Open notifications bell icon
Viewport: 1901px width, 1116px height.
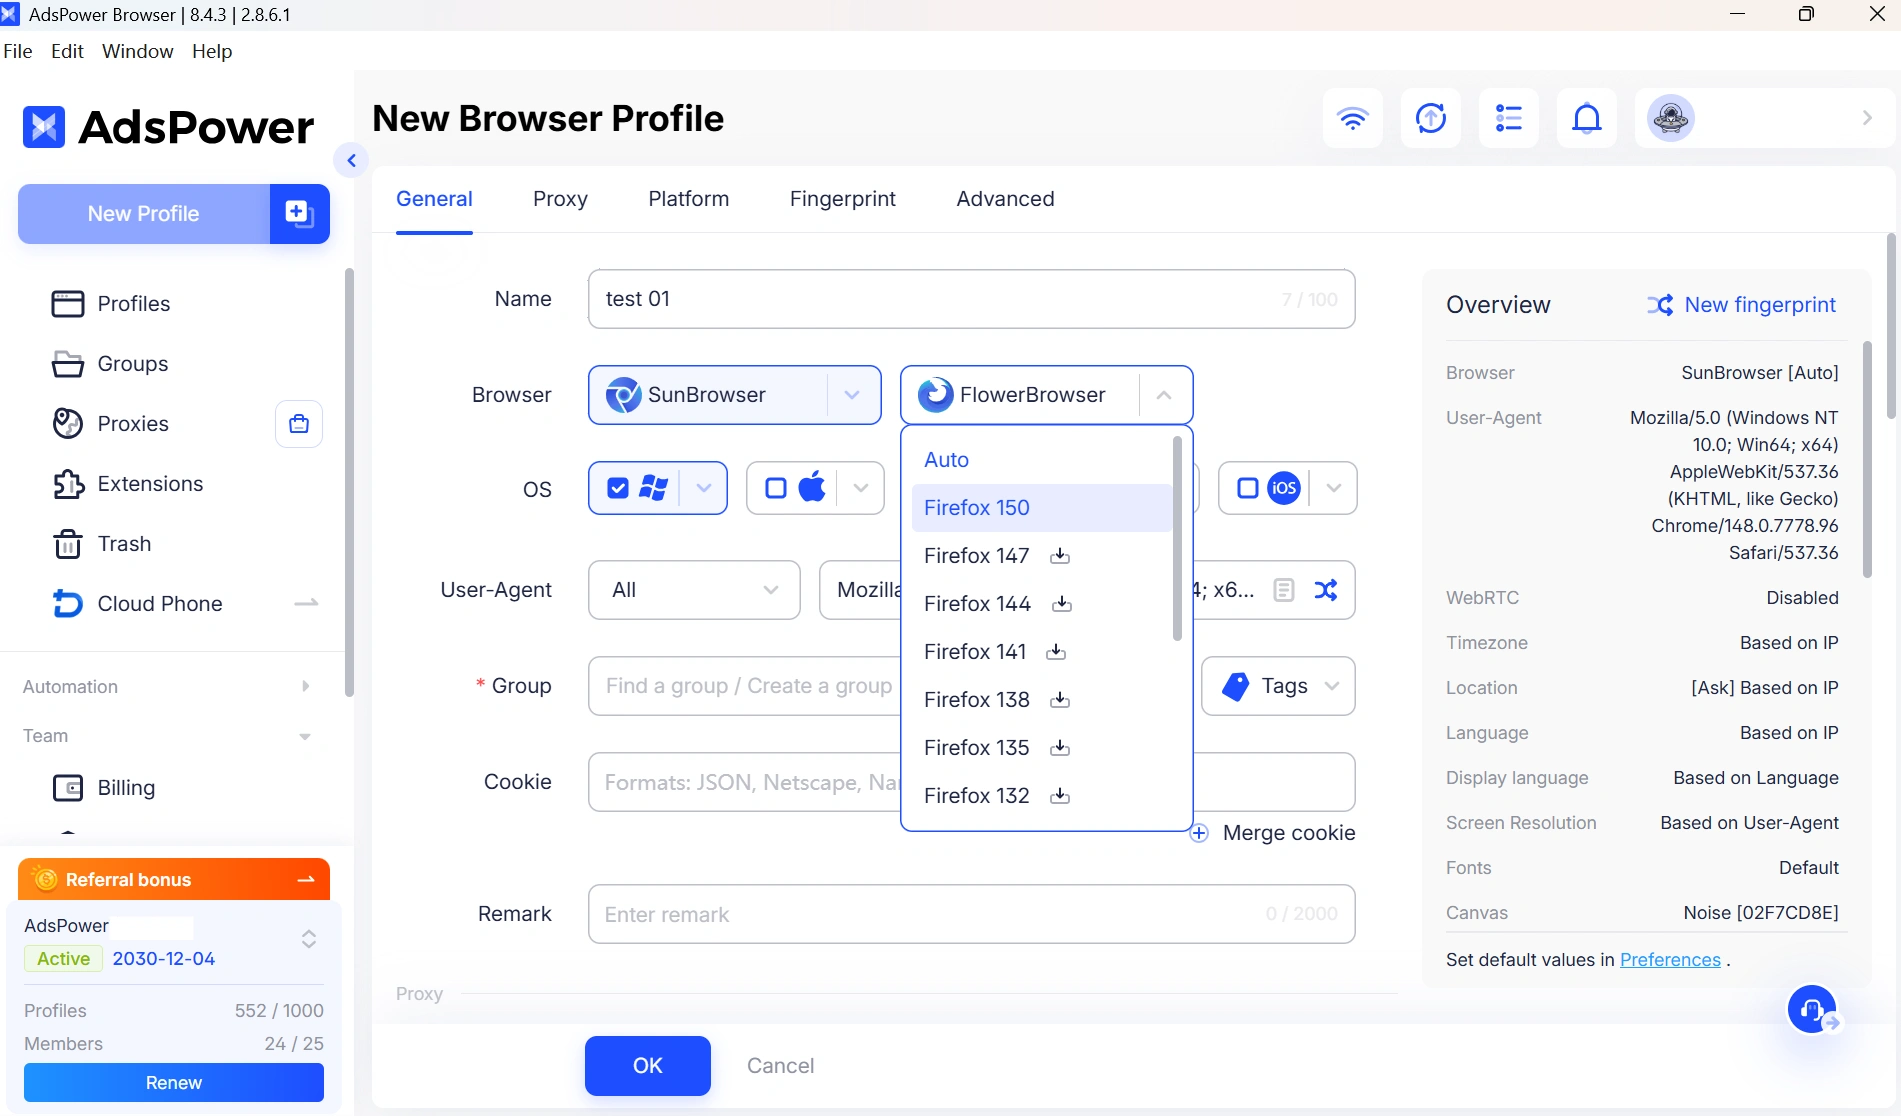coord(1586,118)
